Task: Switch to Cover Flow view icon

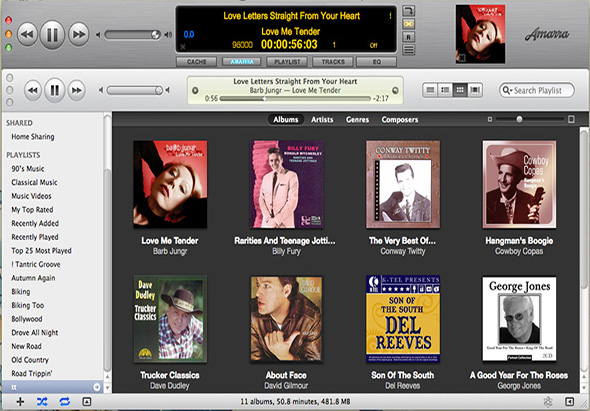Action: 475,90
